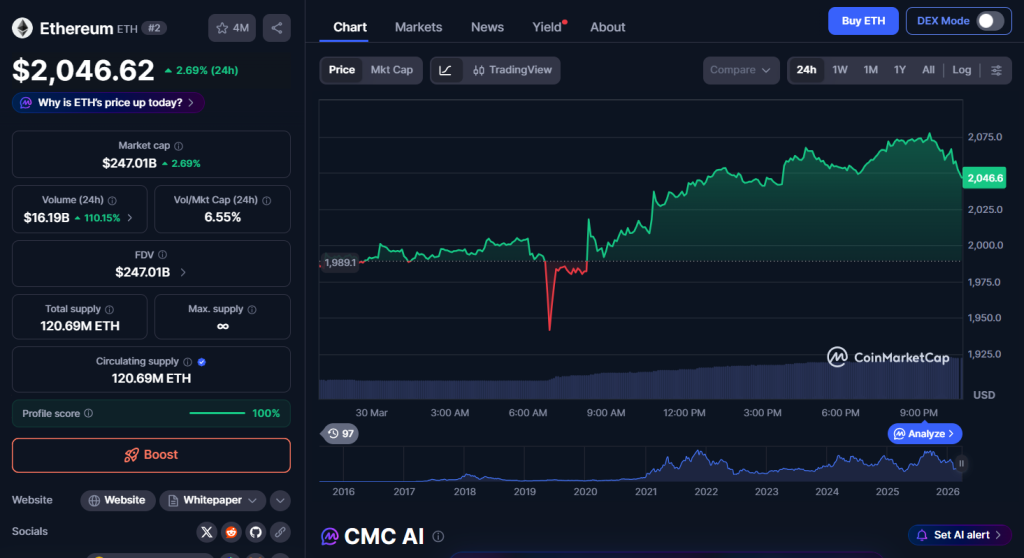Click the orange Boost button

click(x=151, y=455)
